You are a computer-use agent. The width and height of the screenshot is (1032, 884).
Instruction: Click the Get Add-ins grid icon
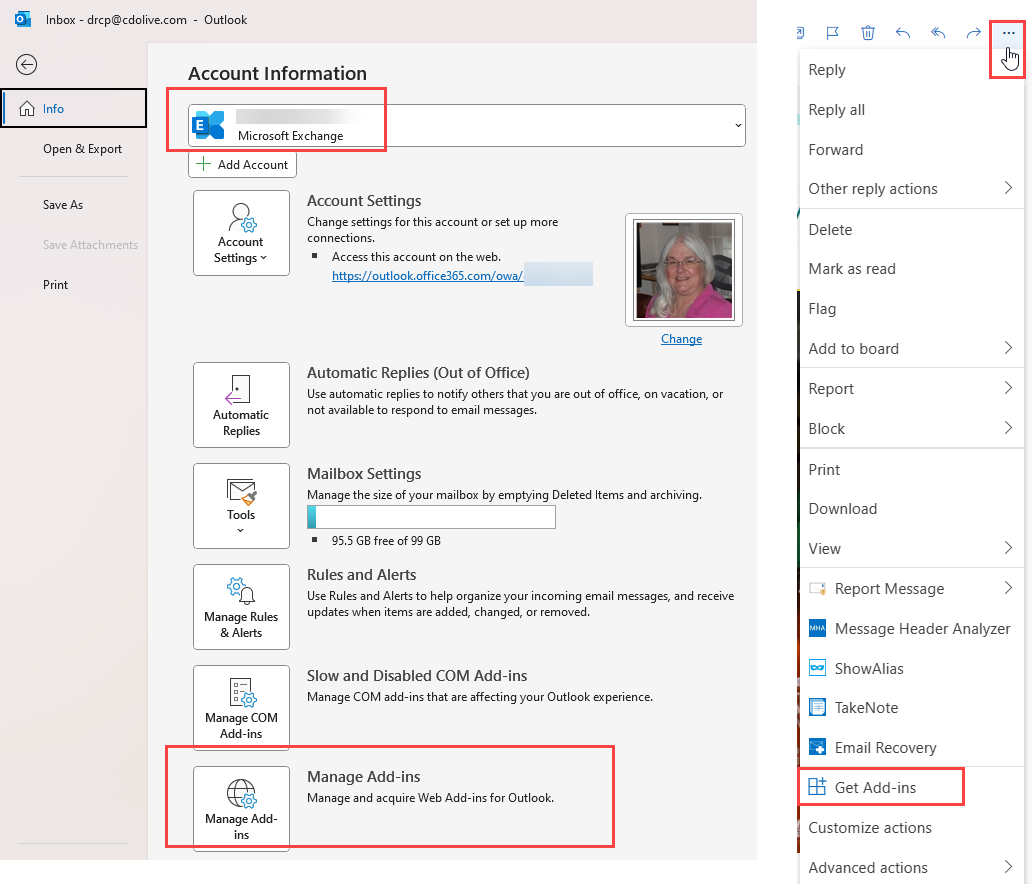[x=817, y=787]
